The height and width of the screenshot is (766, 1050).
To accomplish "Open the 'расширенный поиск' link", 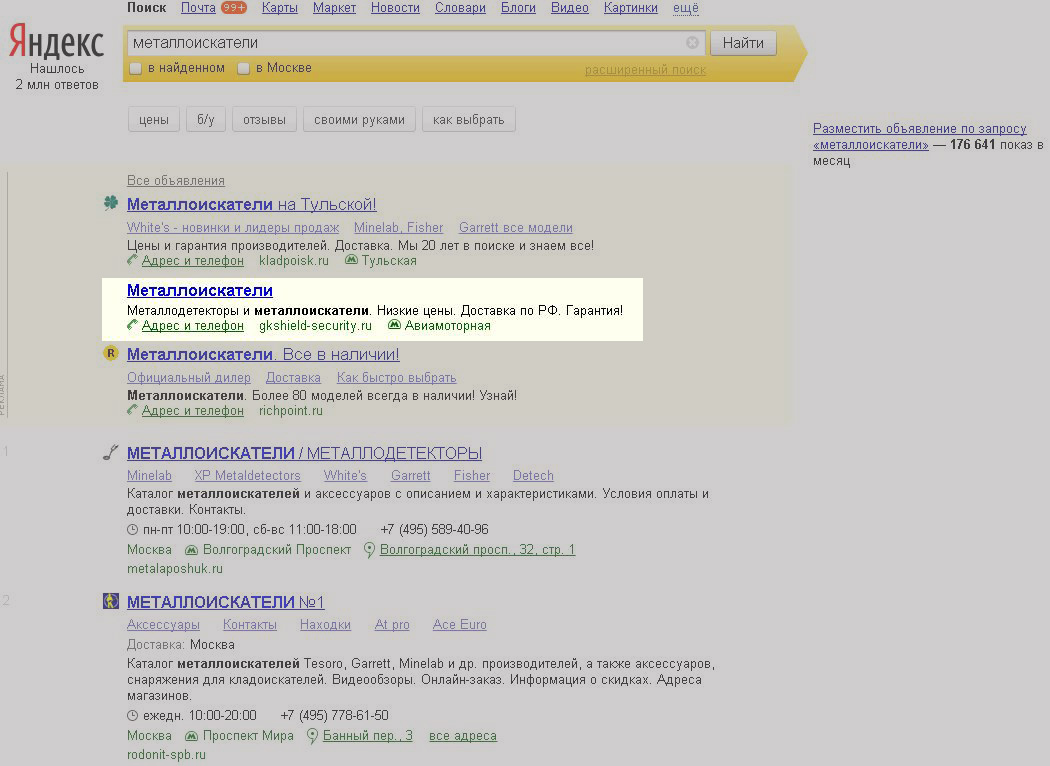I will (x=646, y=70).
